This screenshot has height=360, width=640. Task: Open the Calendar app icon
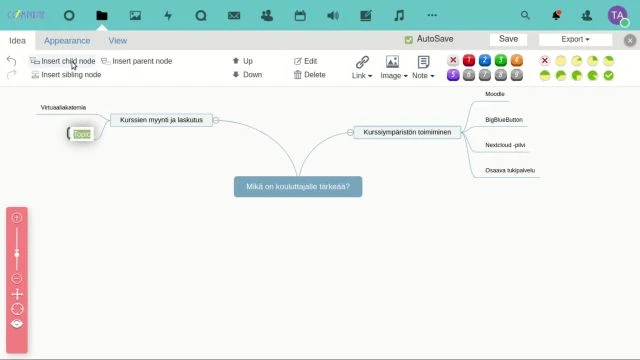tap(300, 16)
